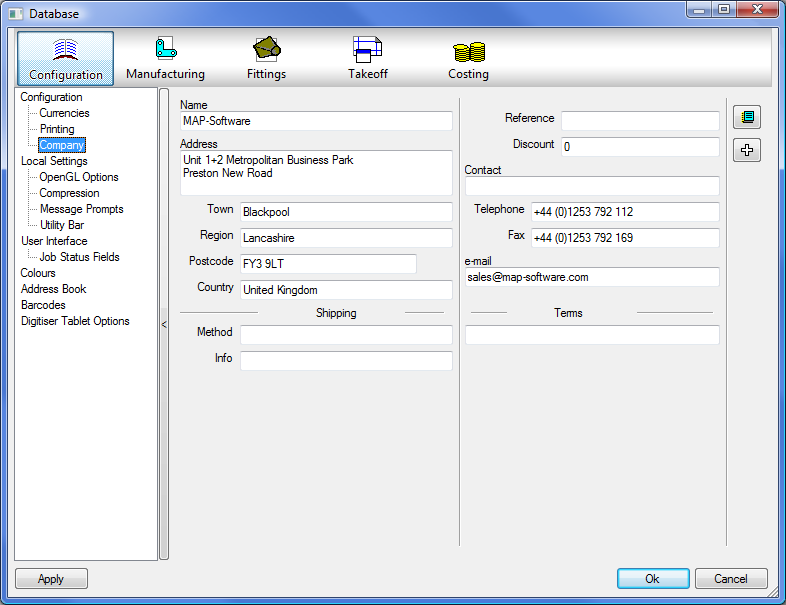
Task: Click the Region field containing Lancashire
Action: (346, 238)
